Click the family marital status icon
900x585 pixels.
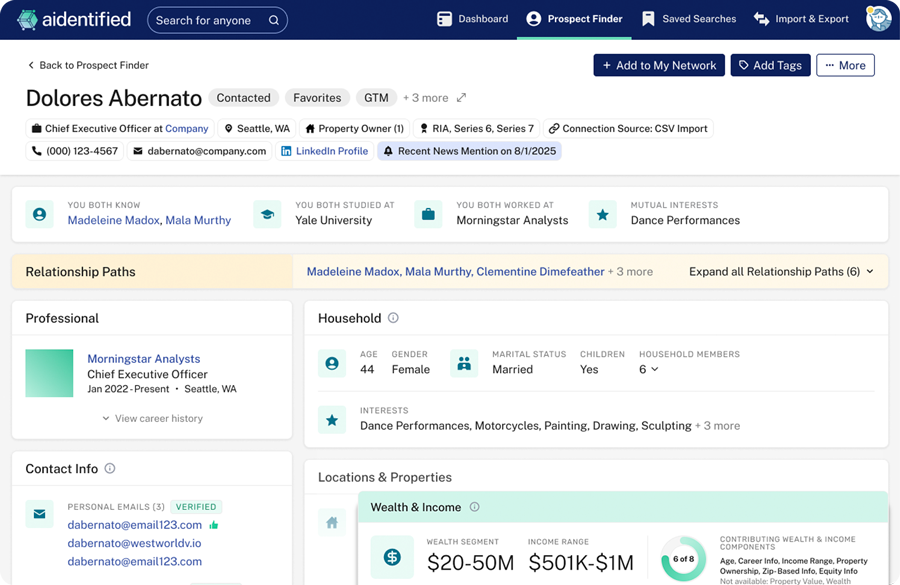tap(464, 363)
